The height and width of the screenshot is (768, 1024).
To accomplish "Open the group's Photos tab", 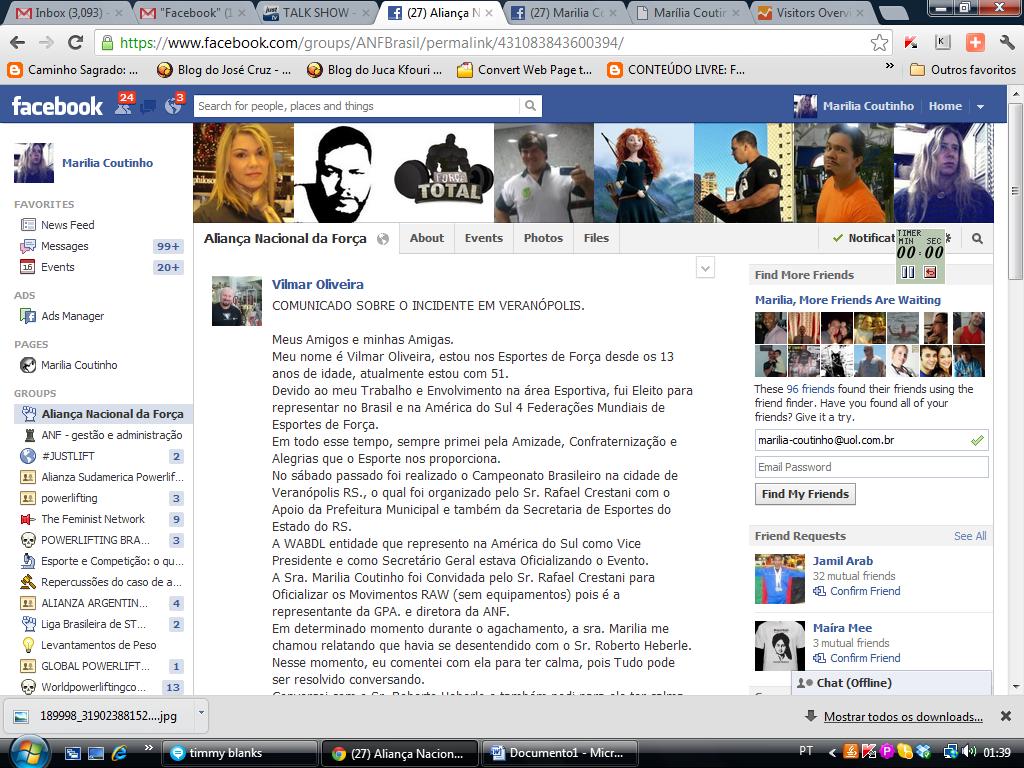I will 543,238.
